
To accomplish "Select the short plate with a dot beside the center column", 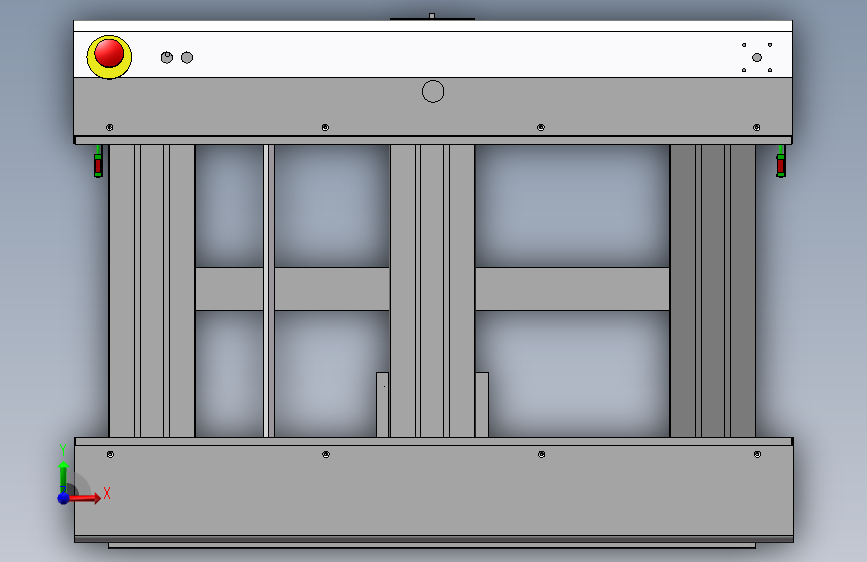I will (383, 405).
